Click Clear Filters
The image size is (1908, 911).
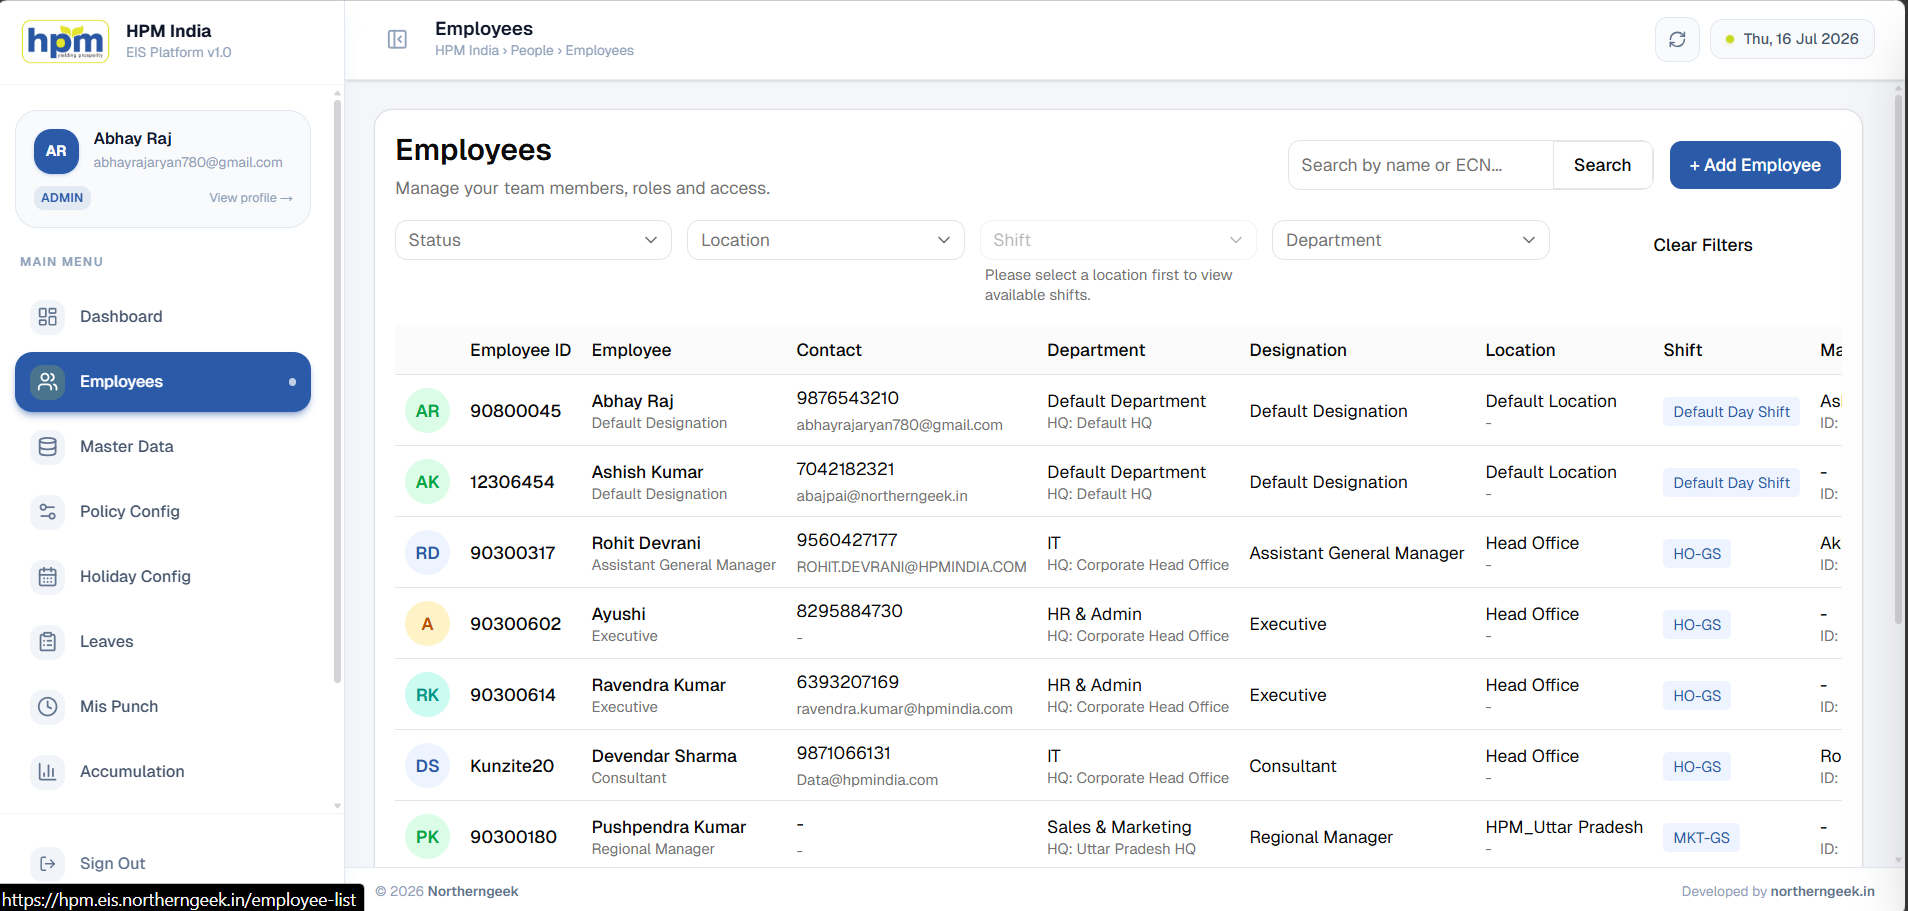tap(1702, 245)
